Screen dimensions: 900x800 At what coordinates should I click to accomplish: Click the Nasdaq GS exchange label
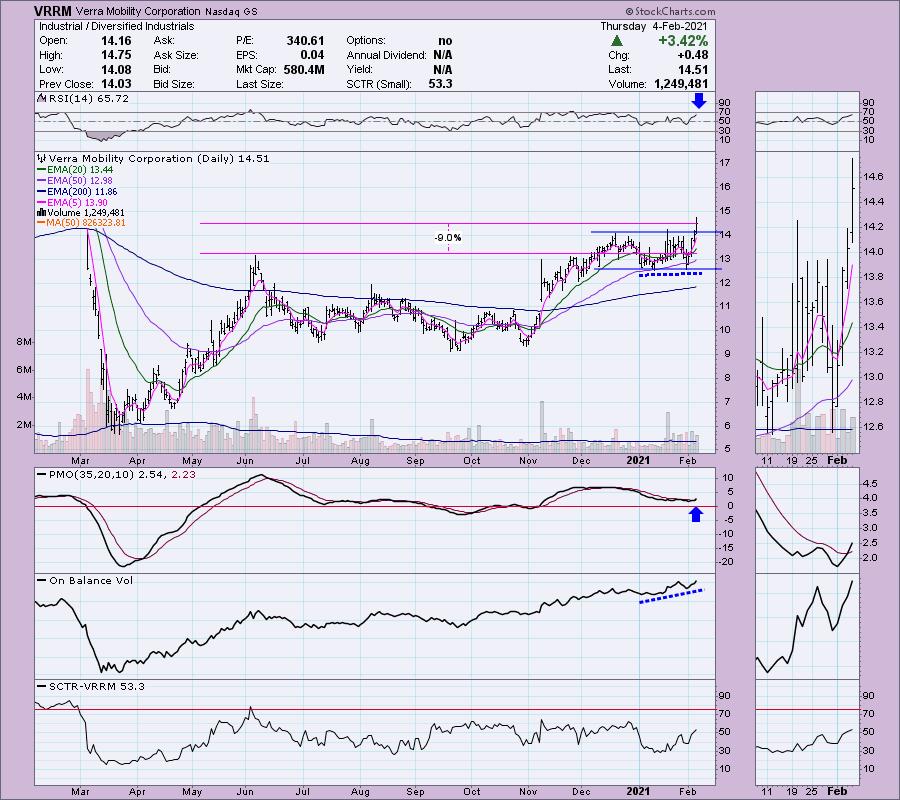[x=231, y=11]
